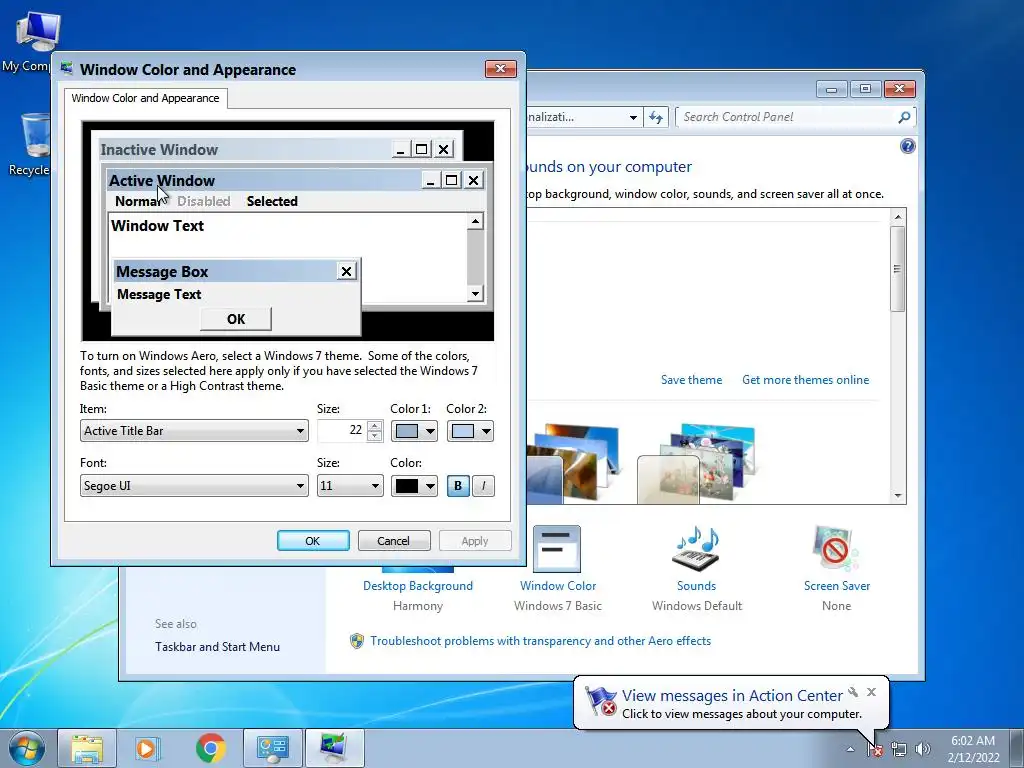Screen dimensions: 1024x768
Task: Click the Window Color icon
Action: (557, 549)
